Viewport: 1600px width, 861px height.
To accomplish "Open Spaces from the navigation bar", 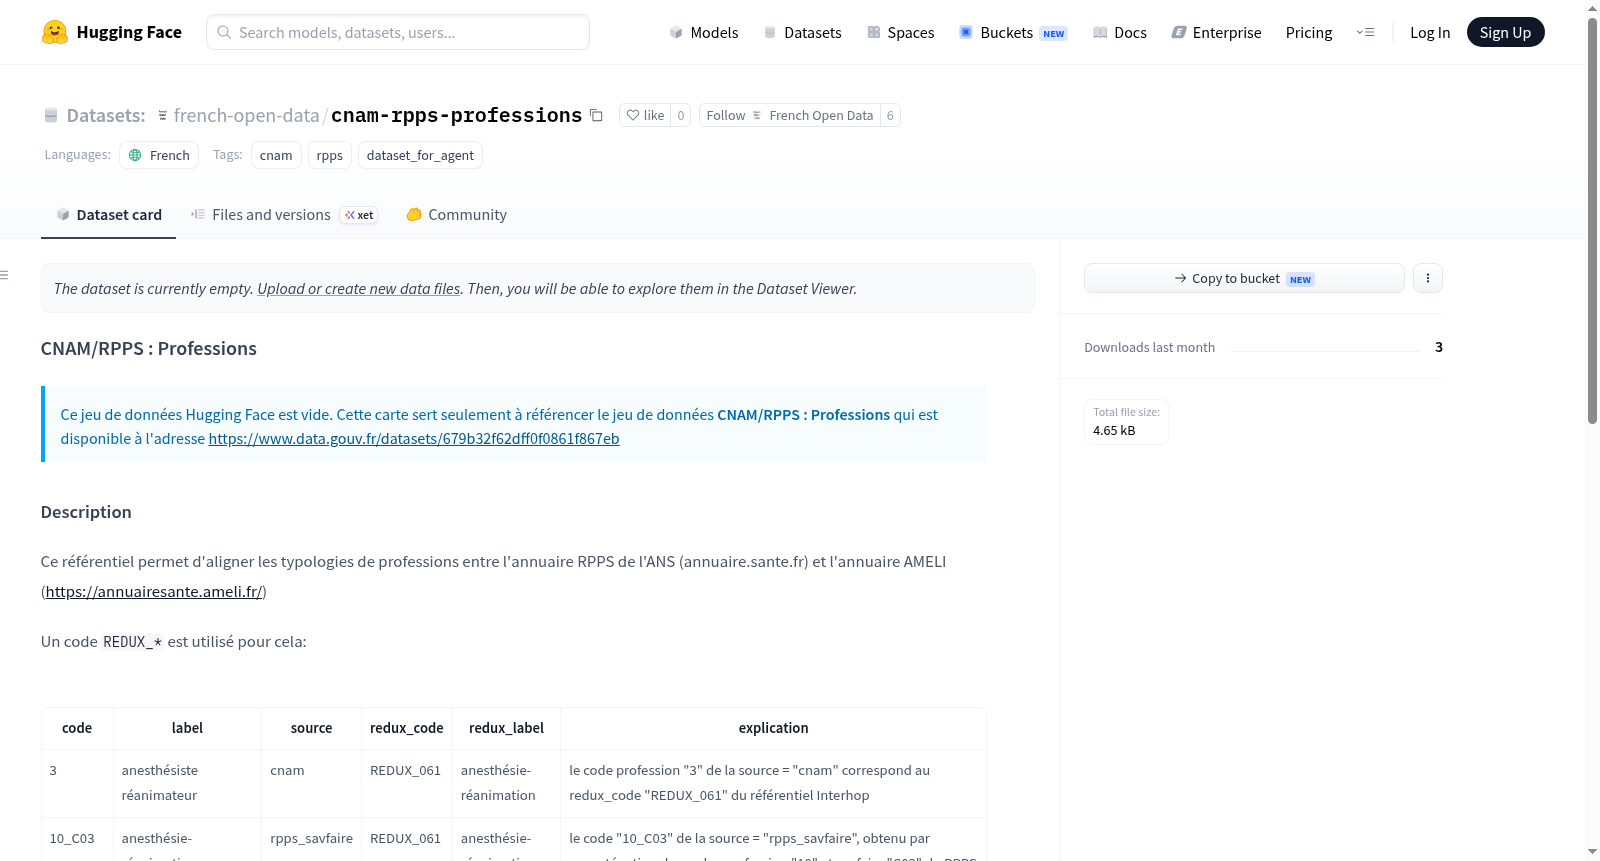I will click(x=901, y=32).
